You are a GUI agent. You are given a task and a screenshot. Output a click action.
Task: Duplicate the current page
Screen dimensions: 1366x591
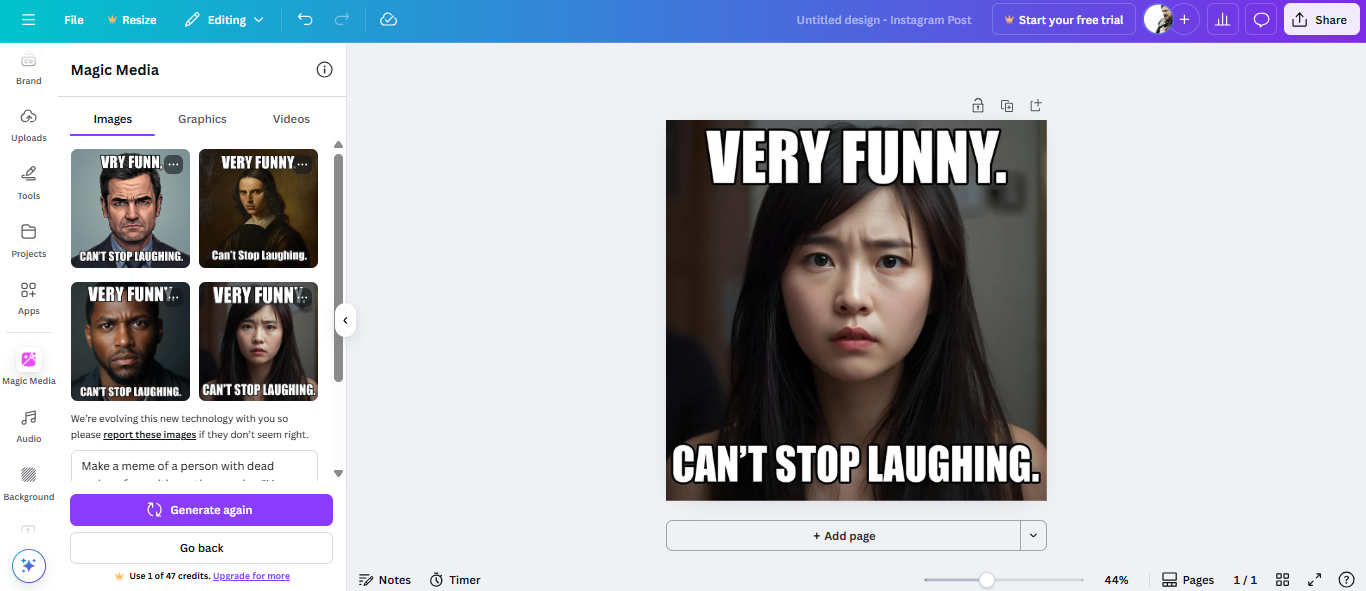coord(1006,105)
